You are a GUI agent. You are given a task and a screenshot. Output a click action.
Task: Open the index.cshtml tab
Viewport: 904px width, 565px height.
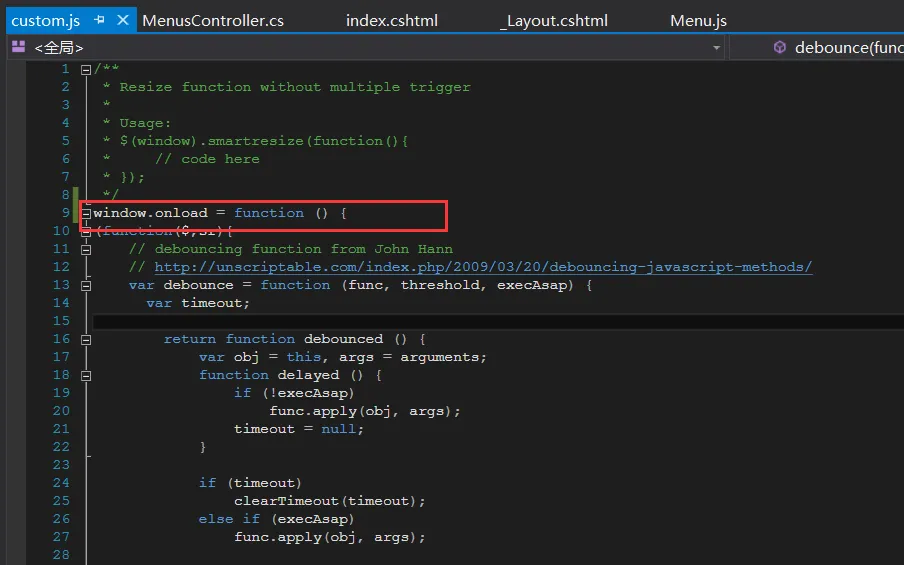coord(391,20)
